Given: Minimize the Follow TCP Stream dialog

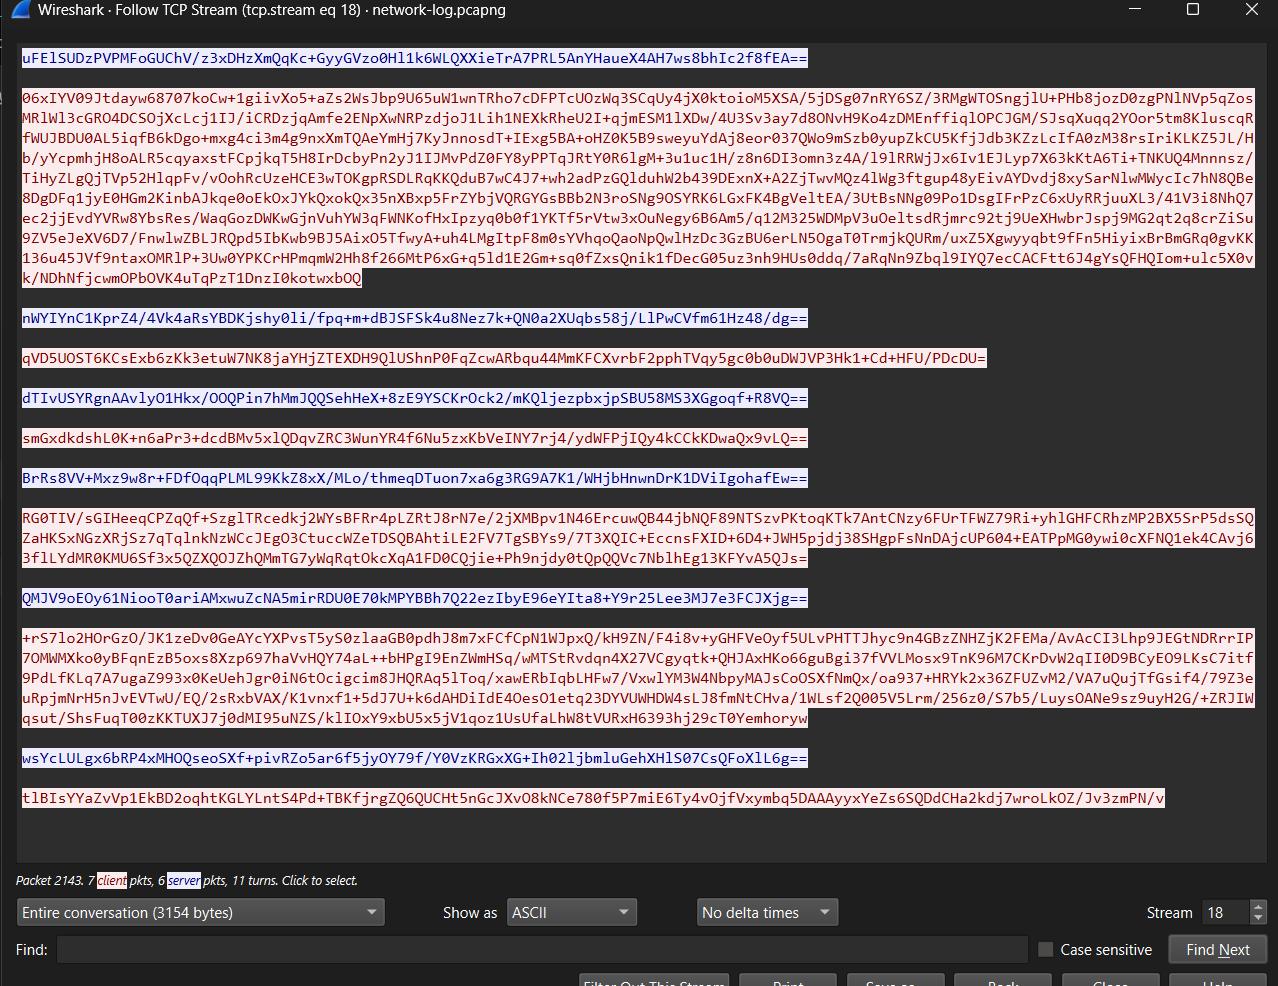Looking at the screenshot, I should pyautogui.click(x=1135, y=10).
